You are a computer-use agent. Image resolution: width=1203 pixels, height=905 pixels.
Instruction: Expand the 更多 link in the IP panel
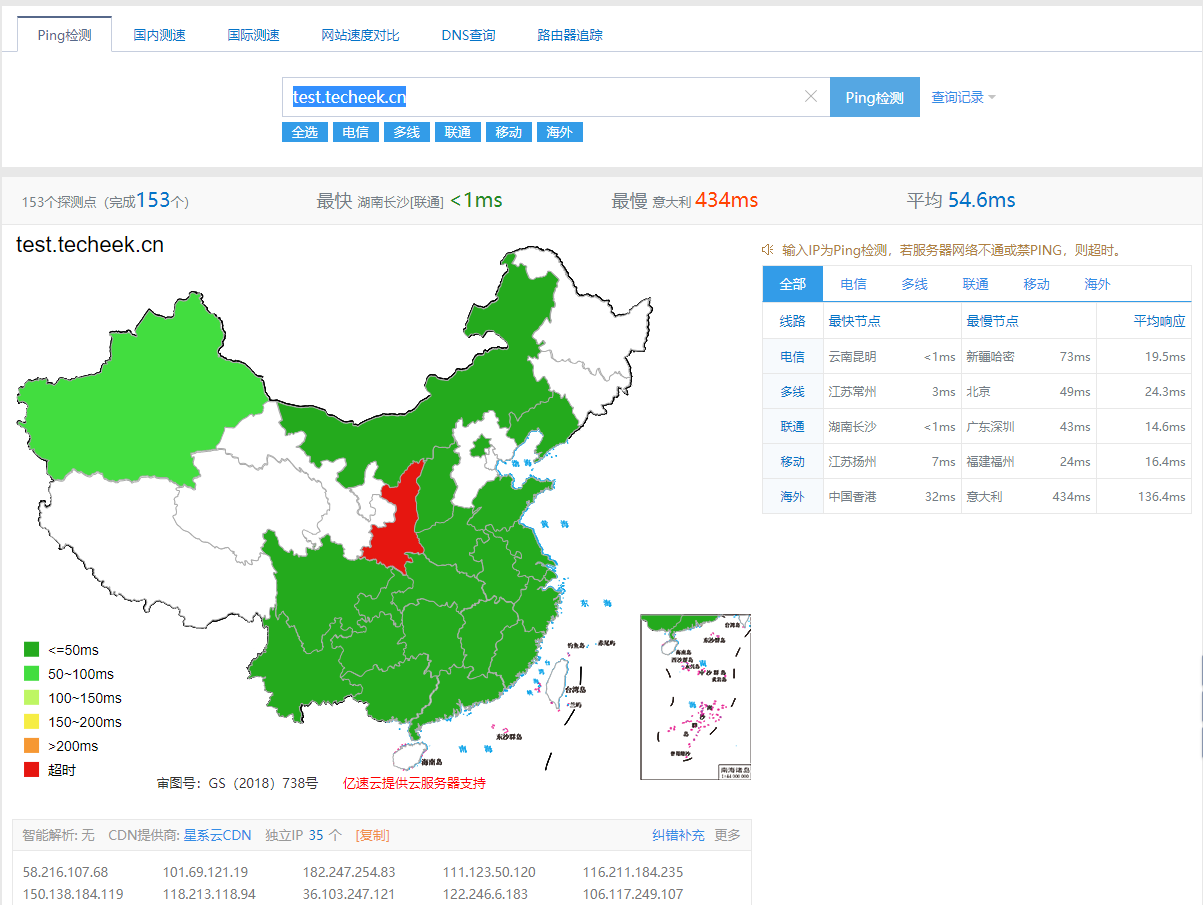coord(727,835)
